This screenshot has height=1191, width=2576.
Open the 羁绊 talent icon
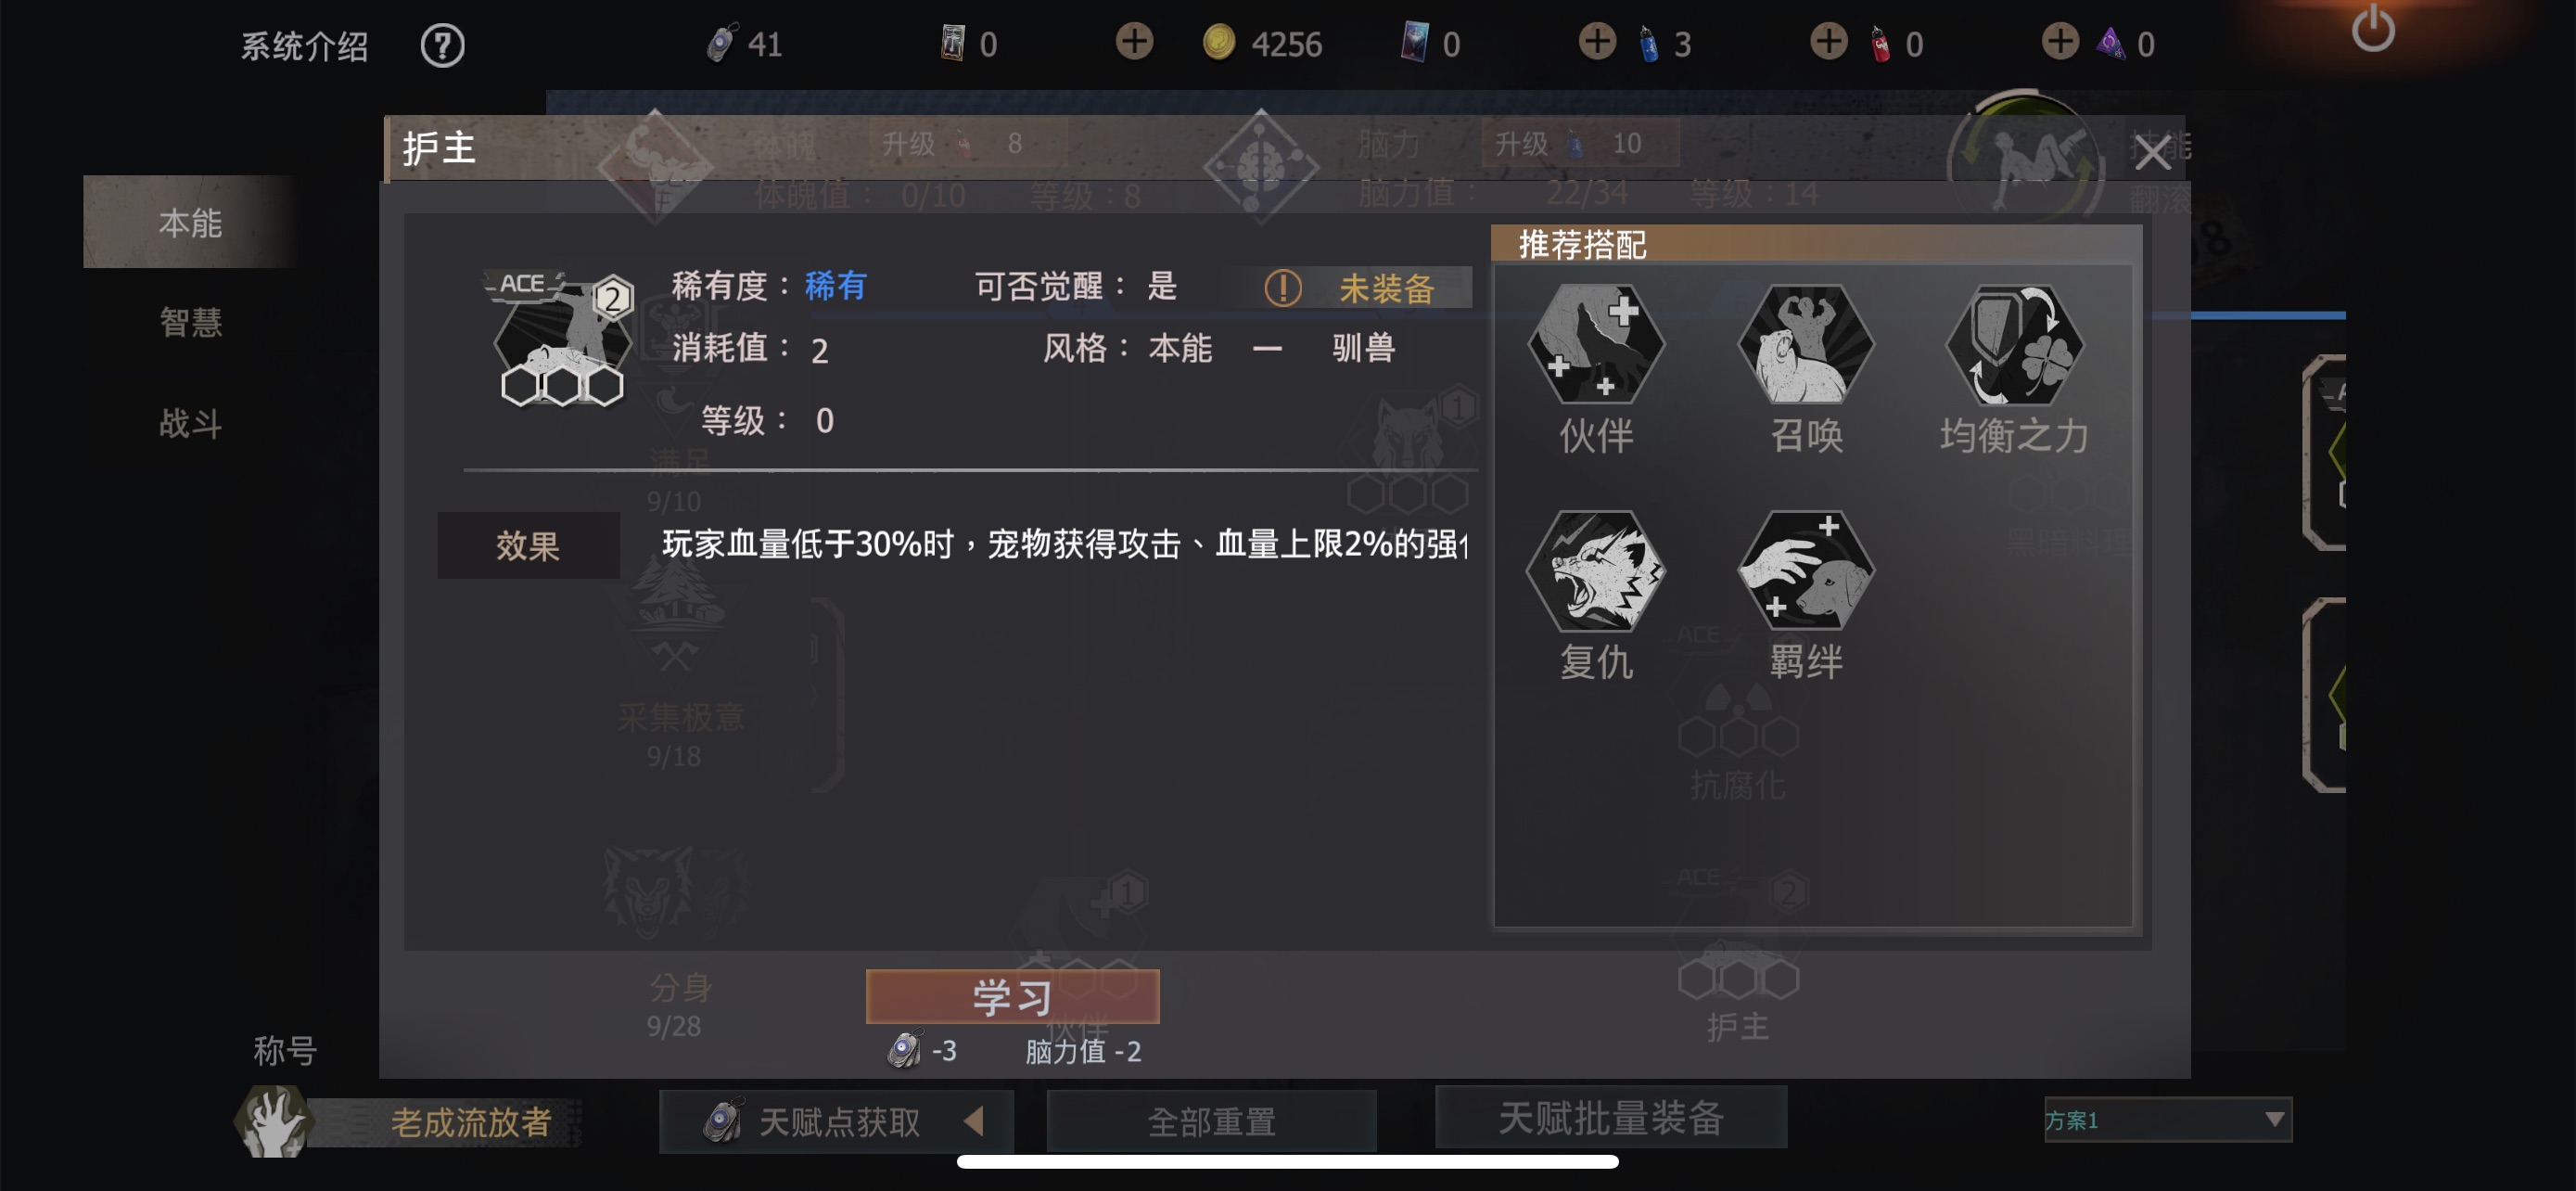pyautogui.click(x=1806, y=571)
